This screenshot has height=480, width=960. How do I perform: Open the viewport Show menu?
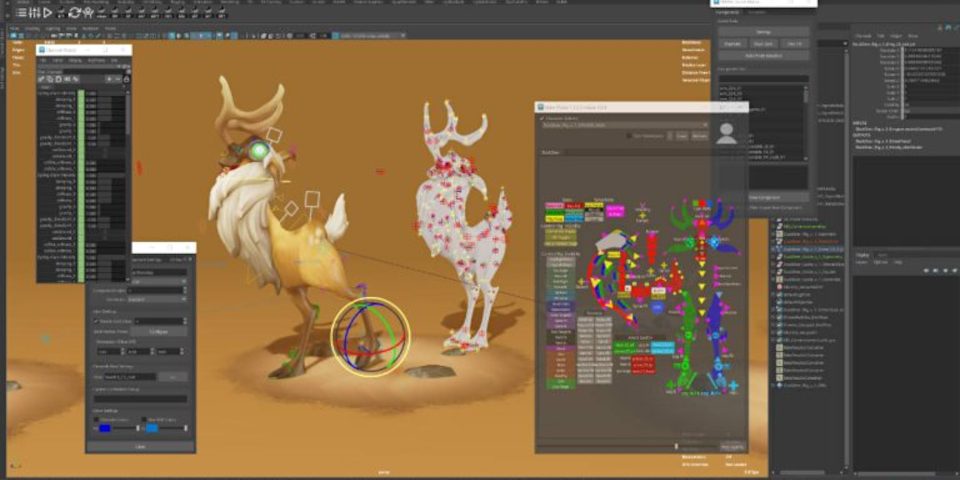point(72,28)
